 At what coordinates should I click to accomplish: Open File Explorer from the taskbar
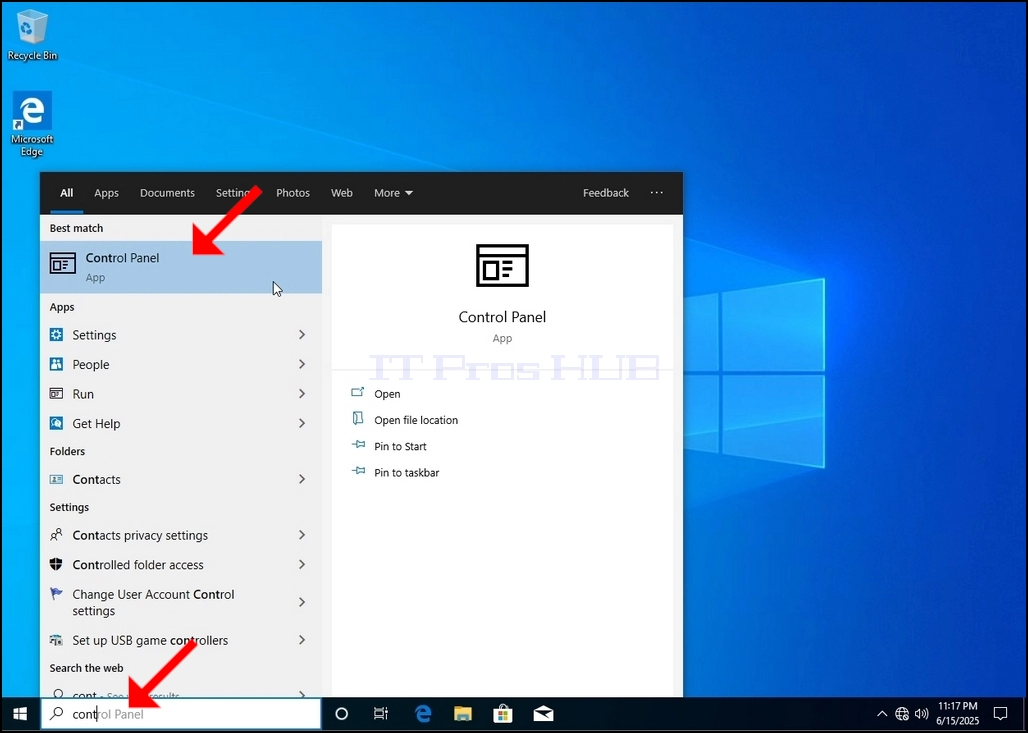point(463,714)
